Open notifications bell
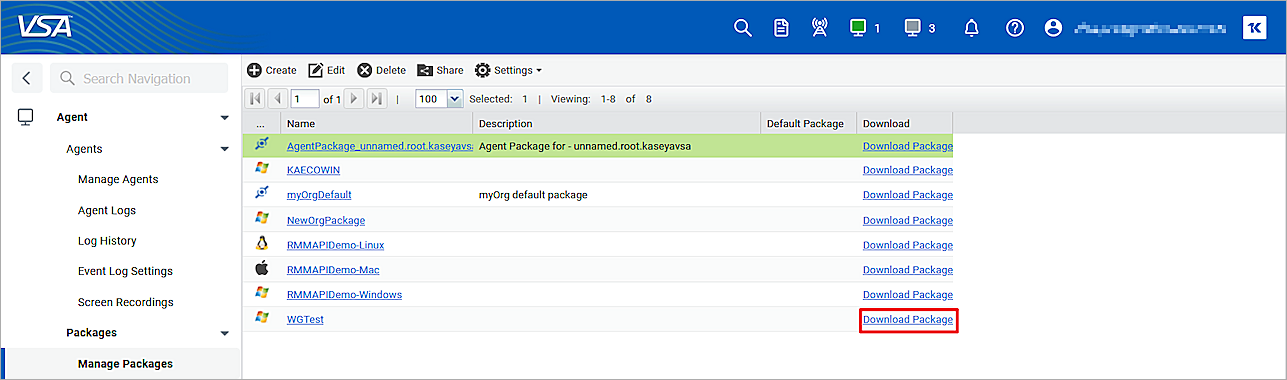Image resolution: width=1287 pixels, height=380 pixels. (x=971, y=28)
